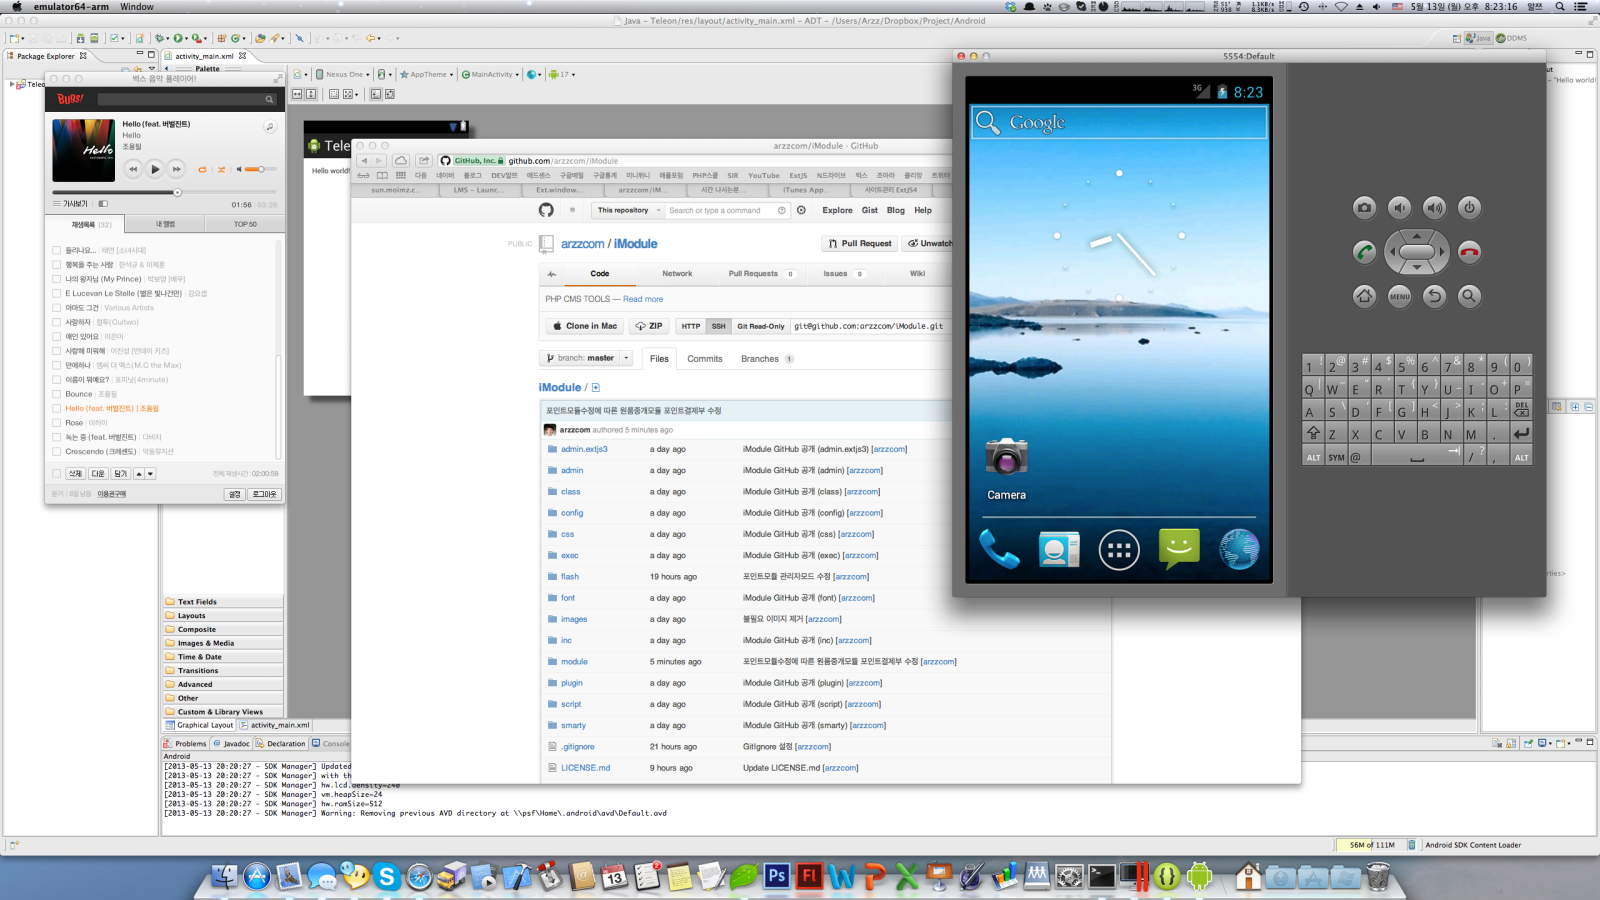The height and width of the screenshot is (900, 1600).
Task: Expand the Layouts palette category
Action: point(192,616)
